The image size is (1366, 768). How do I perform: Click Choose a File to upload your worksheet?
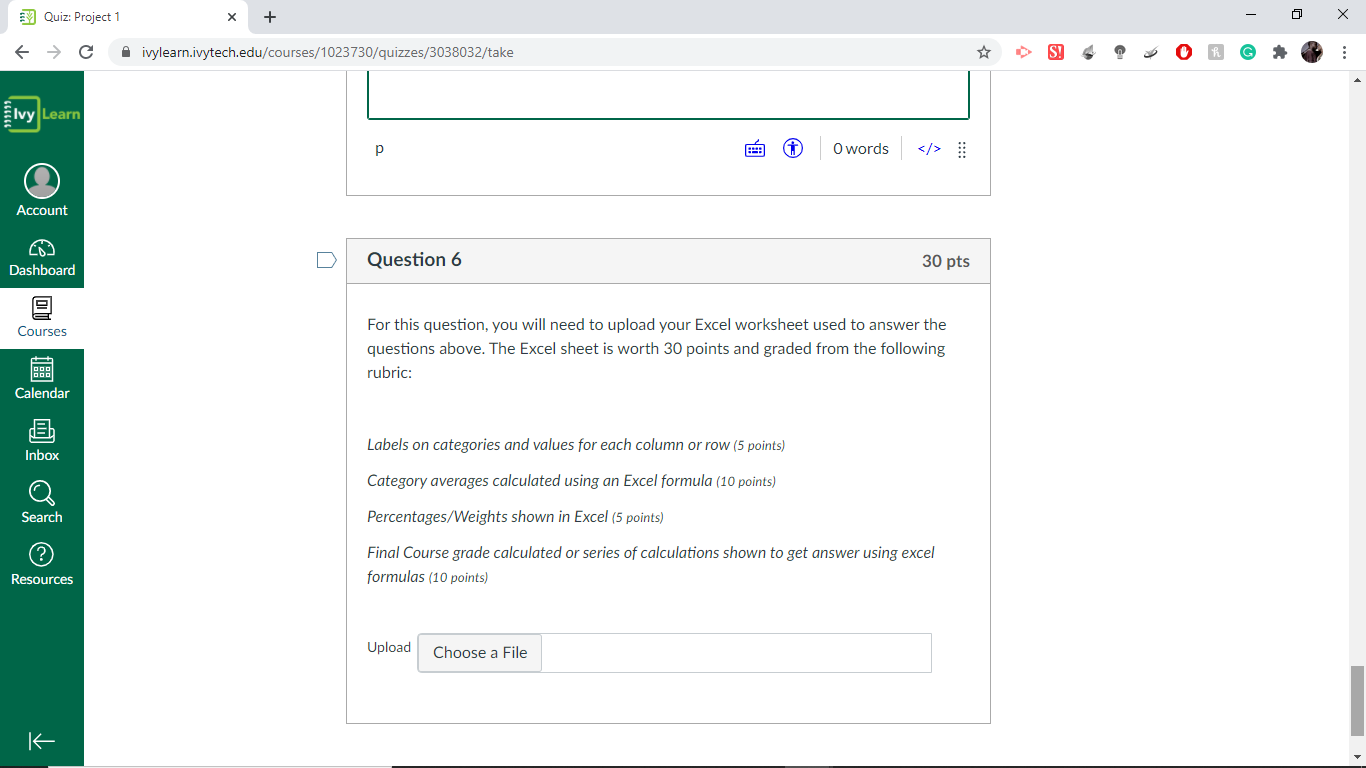[x=479, y=652]
